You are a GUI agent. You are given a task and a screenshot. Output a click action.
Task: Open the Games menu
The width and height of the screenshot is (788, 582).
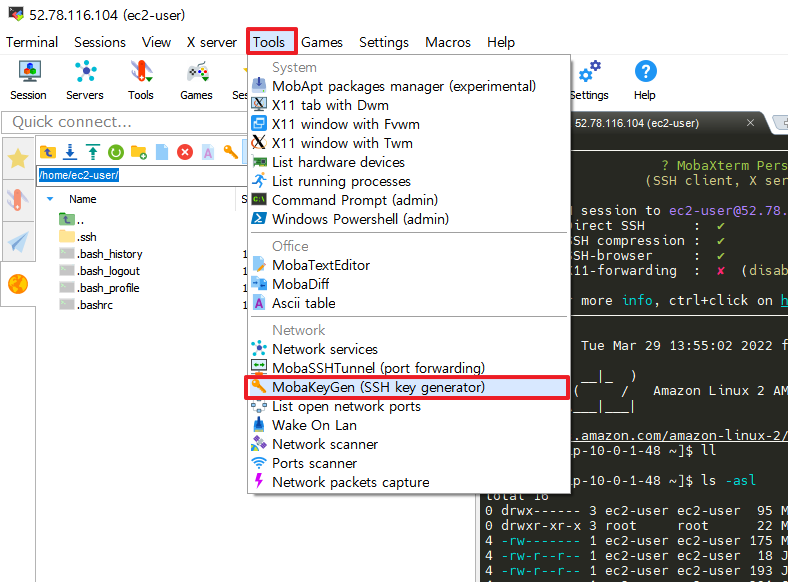point(322,42)
